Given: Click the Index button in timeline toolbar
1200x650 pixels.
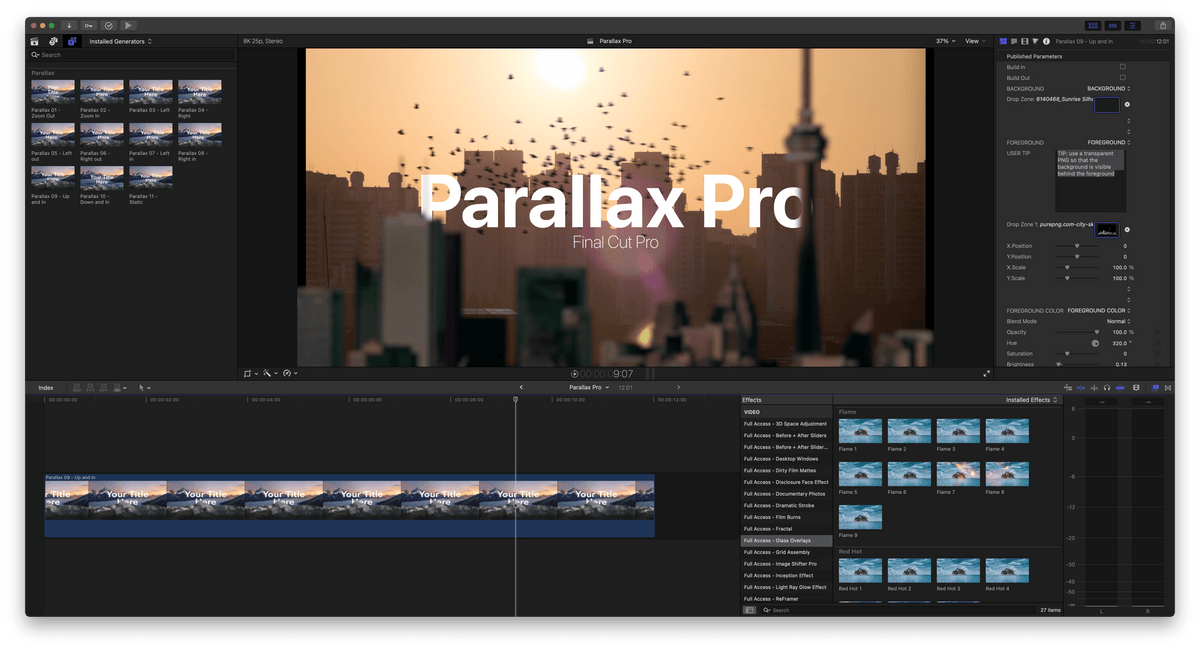Looking at the screenshot, I should [44, 387].
